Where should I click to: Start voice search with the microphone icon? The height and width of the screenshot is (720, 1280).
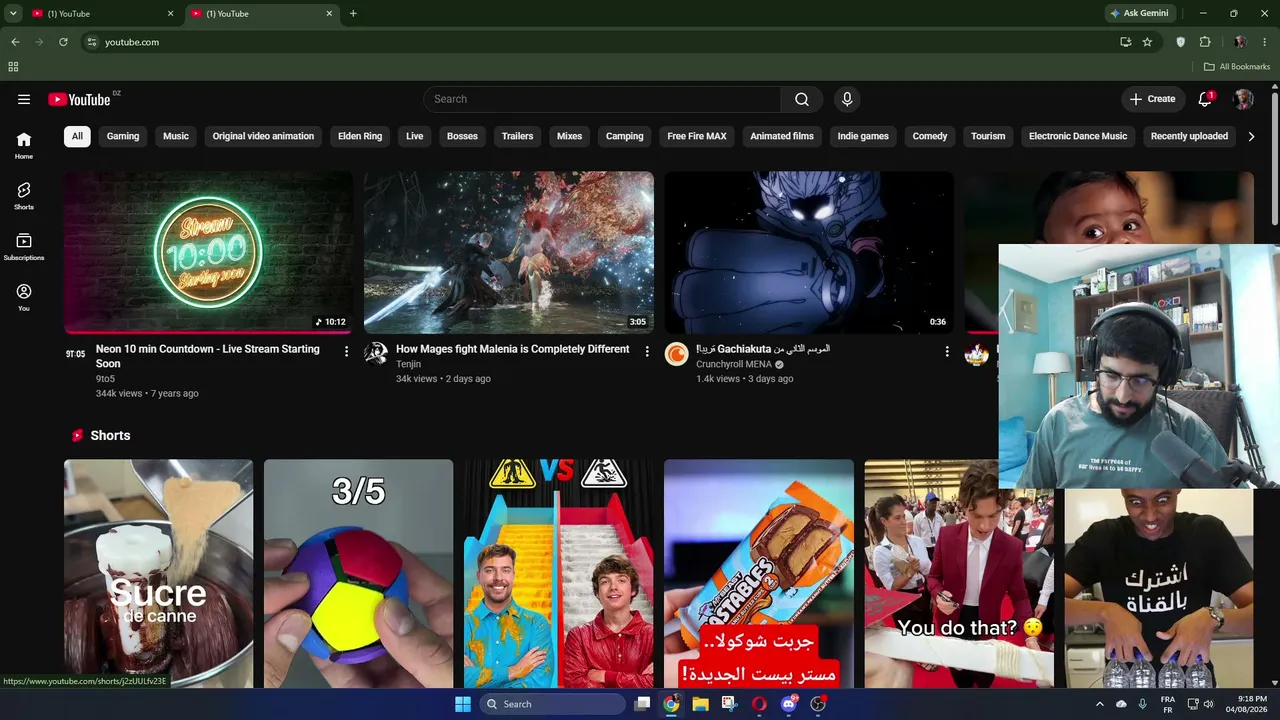tap(847, 99)
